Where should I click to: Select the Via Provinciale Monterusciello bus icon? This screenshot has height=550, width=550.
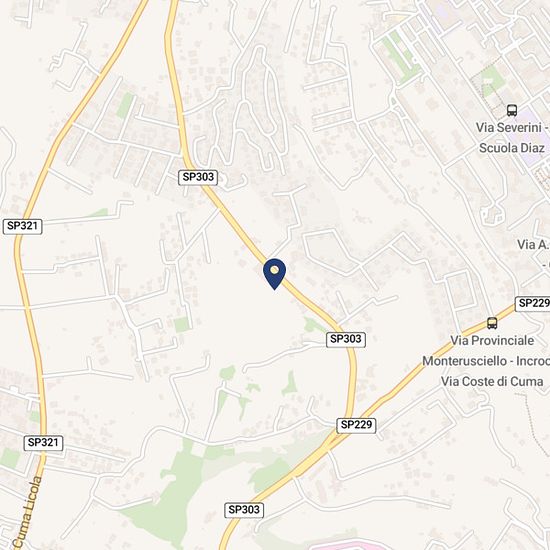tap(492, 323)
